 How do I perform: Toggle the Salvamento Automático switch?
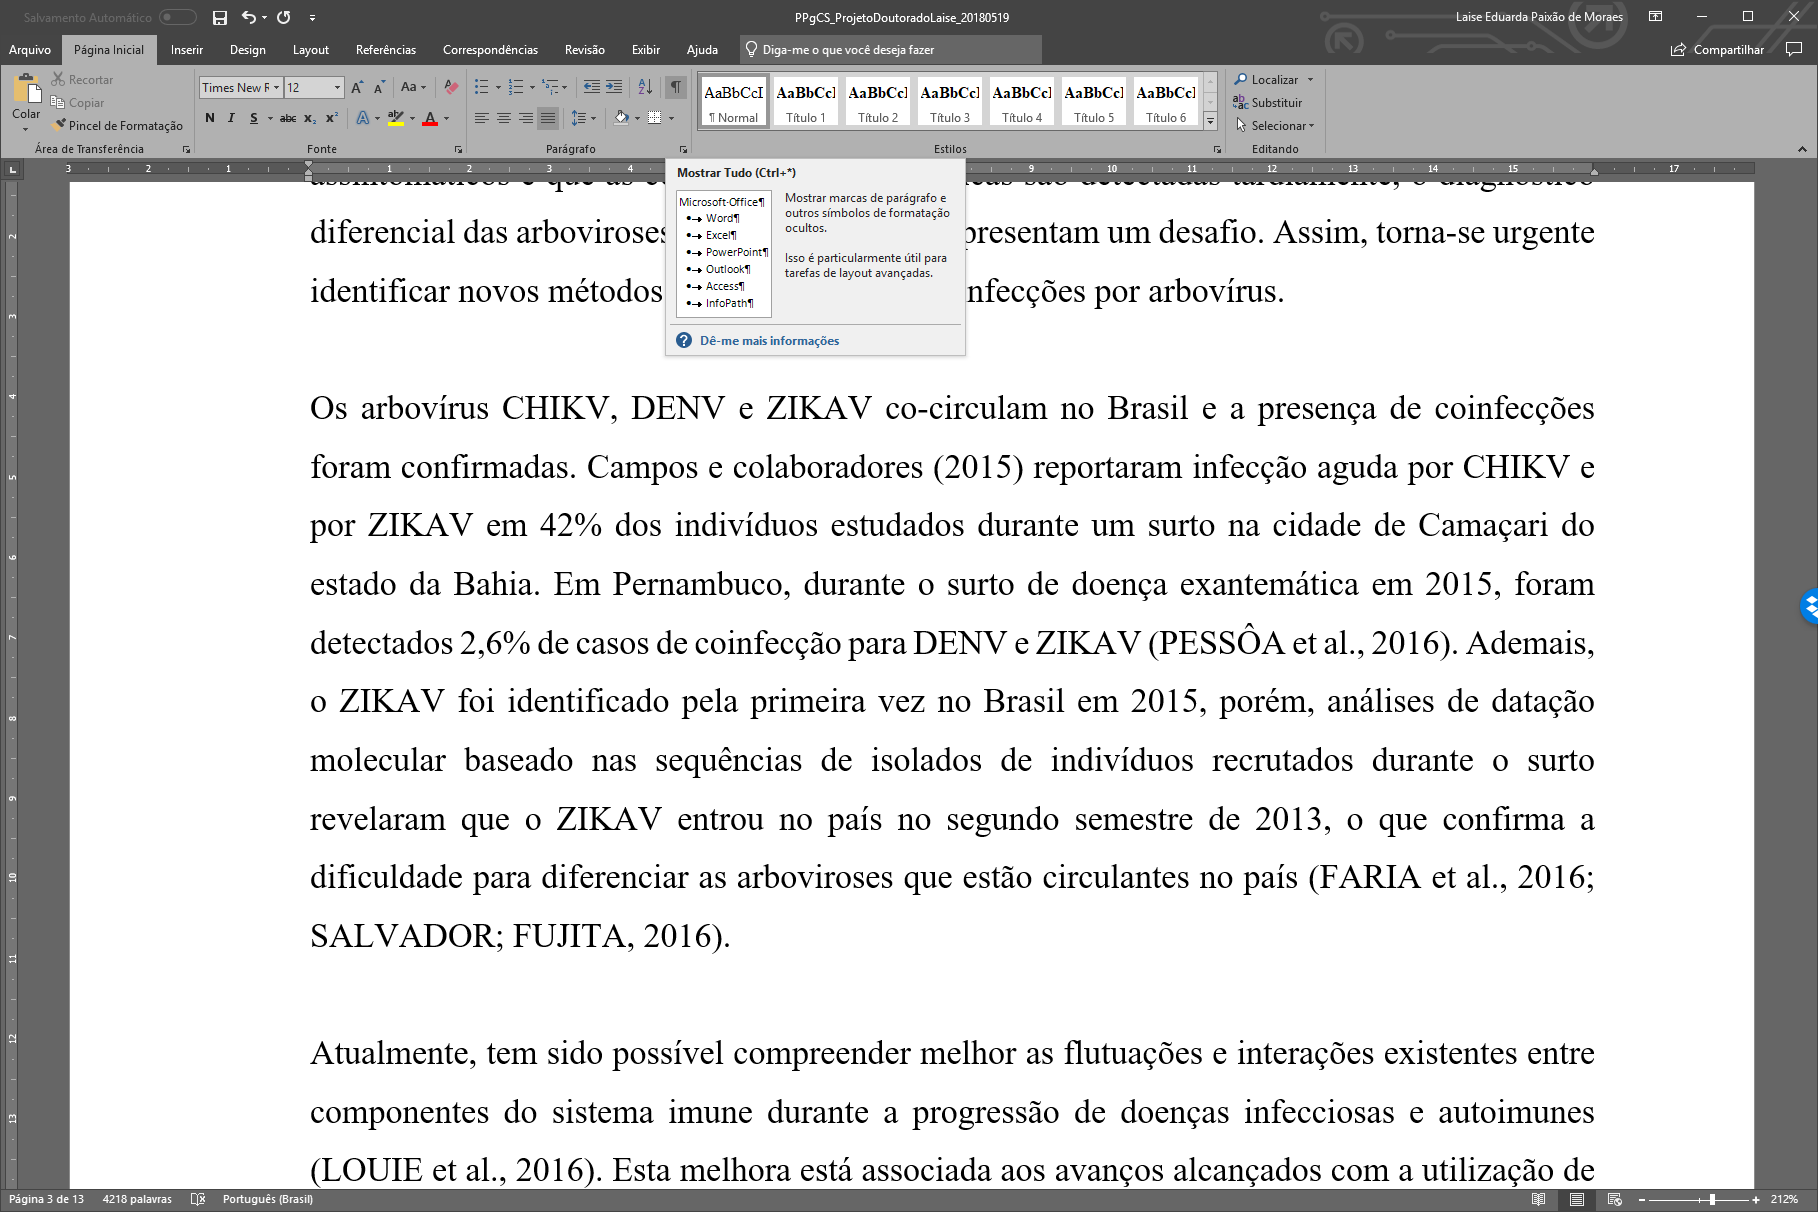177,17
